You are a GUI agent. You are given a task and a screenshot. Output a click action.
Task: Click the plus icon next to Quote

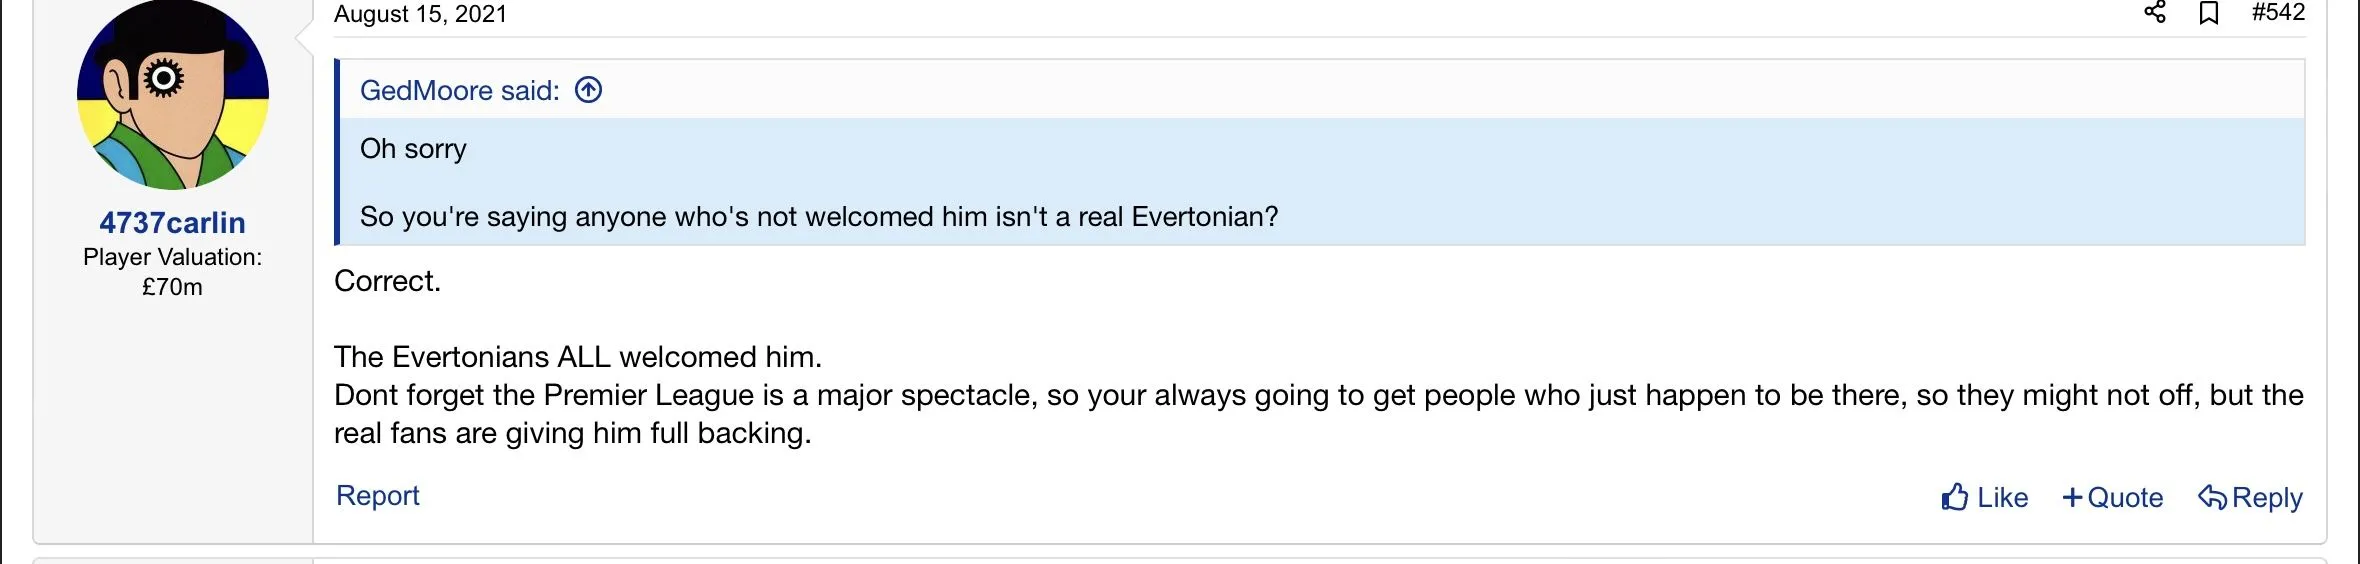coord(2072,497)
